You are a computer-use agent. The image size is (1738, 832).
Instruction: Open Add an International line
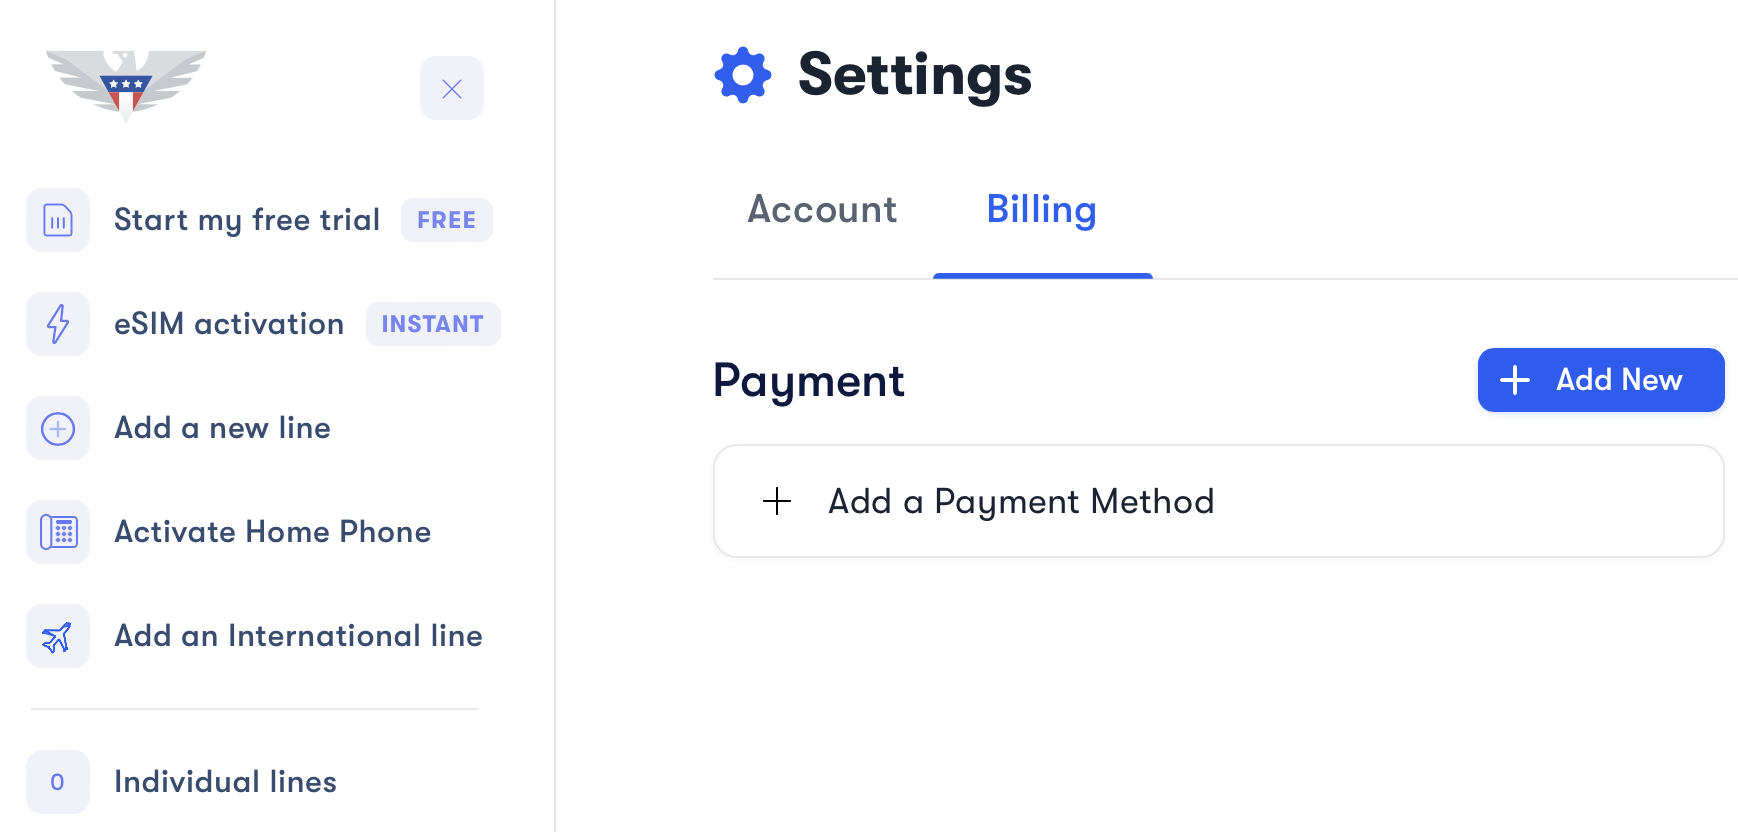point(298,636)
